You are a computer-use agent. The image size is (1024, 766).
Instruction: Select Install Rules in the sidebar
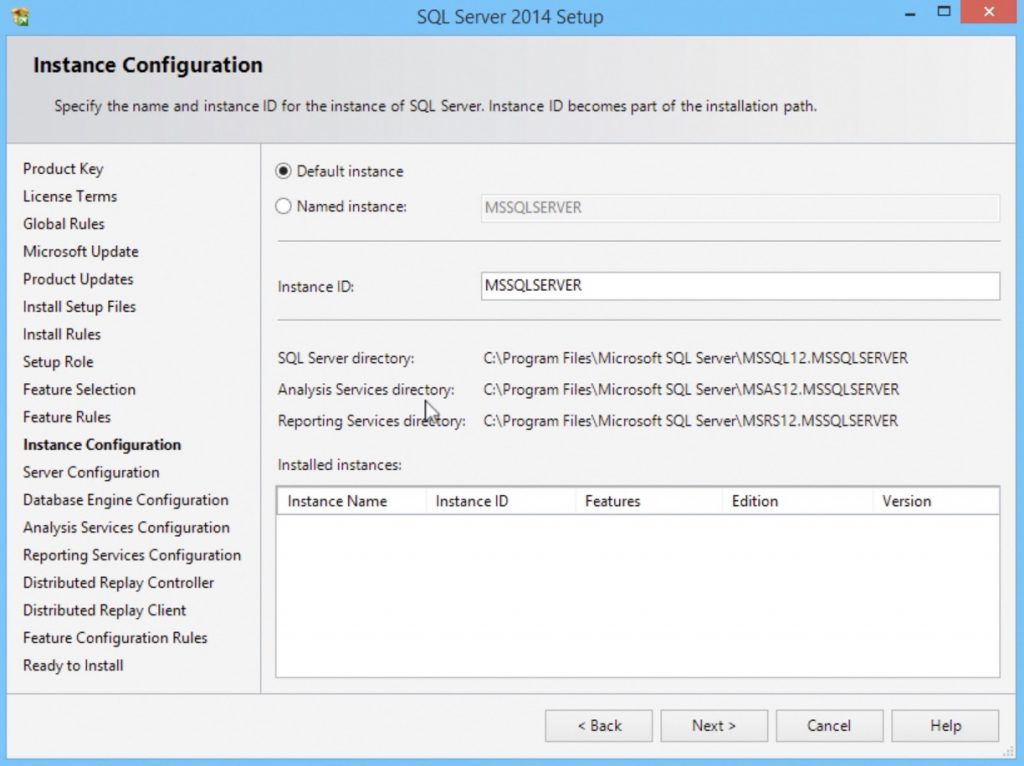pyautogui.click(x=61, y=334)
